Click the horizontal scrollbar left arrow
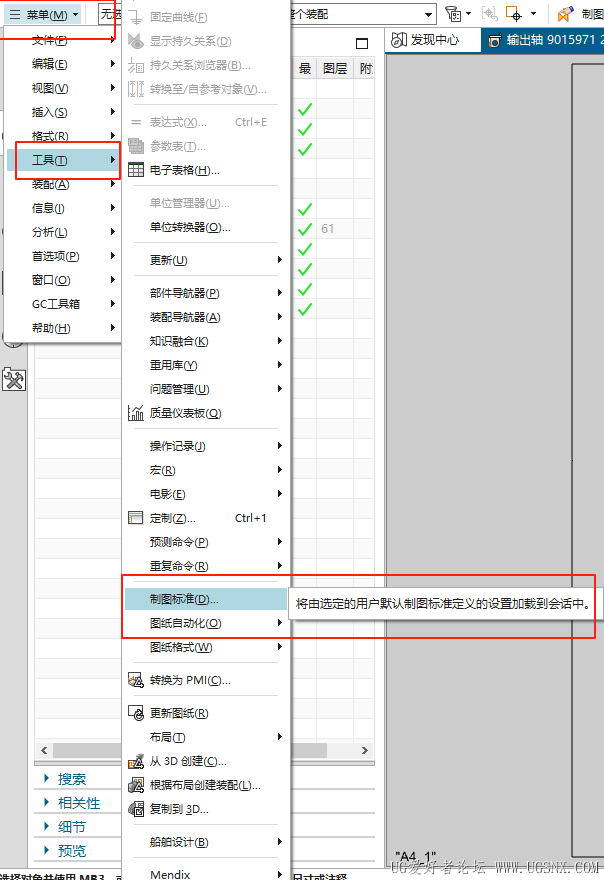 [44, 750]
